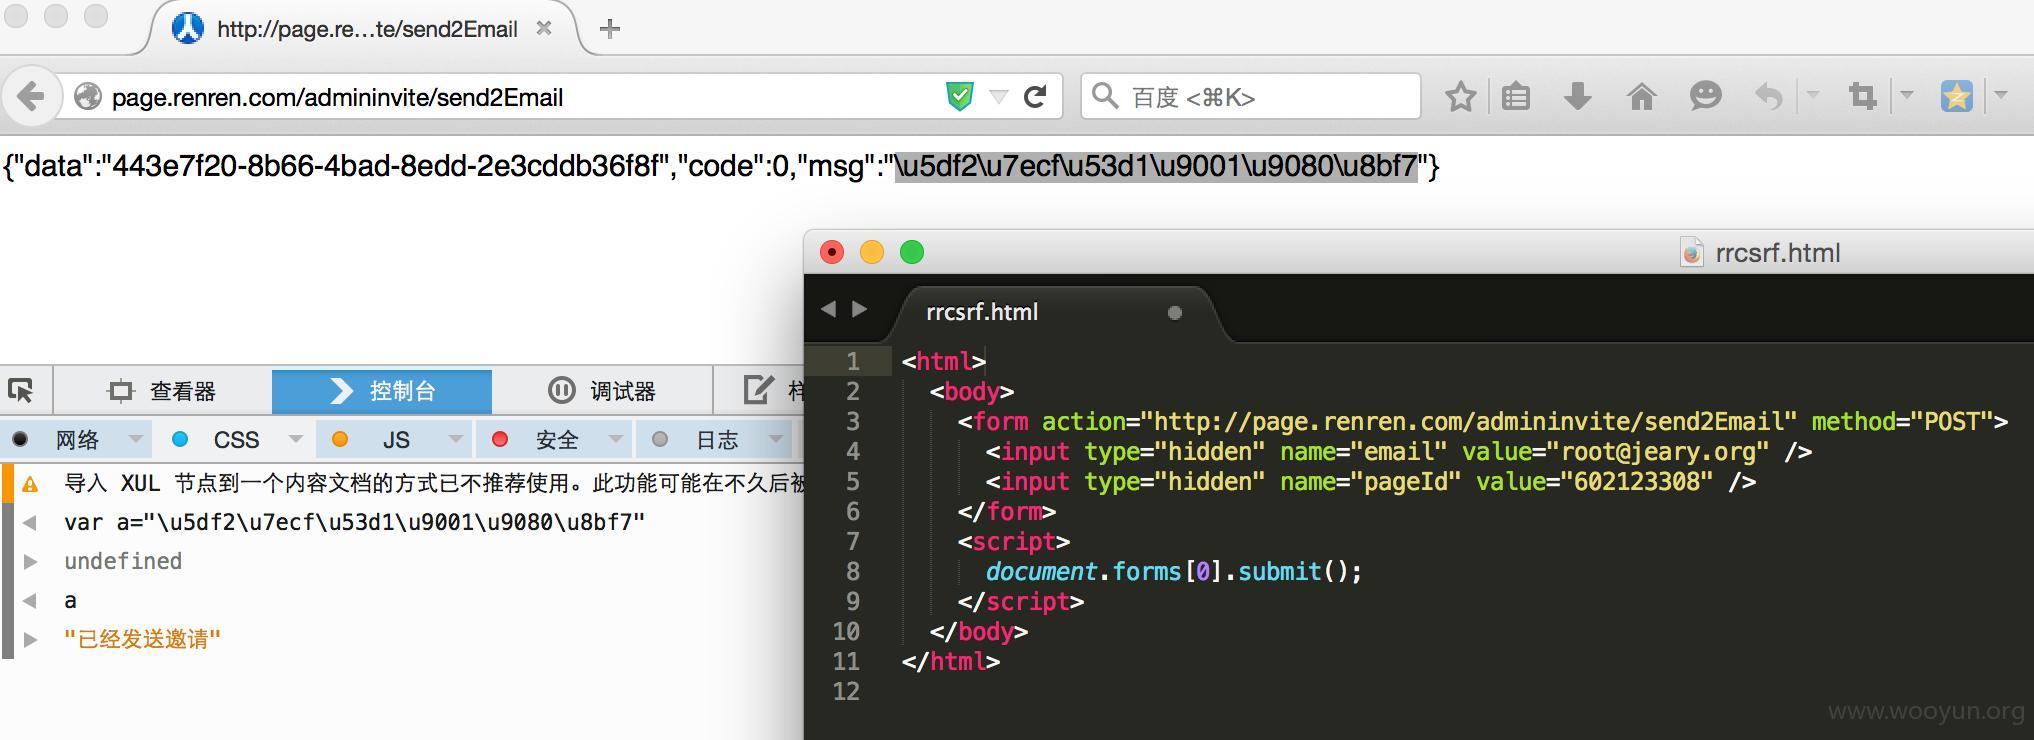Open the bookmarks list icon
Image resolution: width=2034 pixels, height=740 pixels.
(x=1516, y=97)
